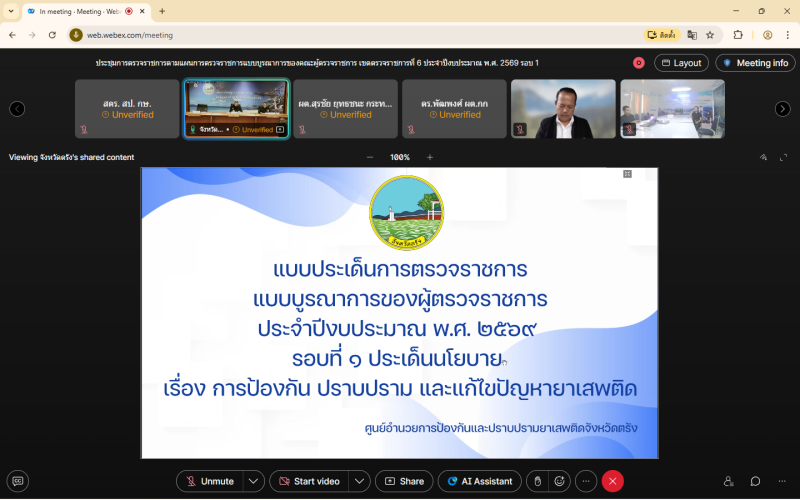800x500 pixels.
Task: Open the Layout options menu
Action: click(681, 63)
